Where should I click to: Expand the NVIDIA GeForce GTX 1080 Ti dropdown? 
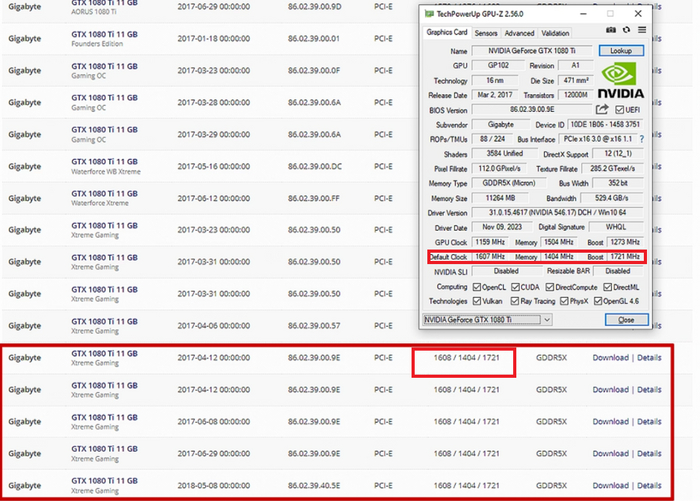546,320
